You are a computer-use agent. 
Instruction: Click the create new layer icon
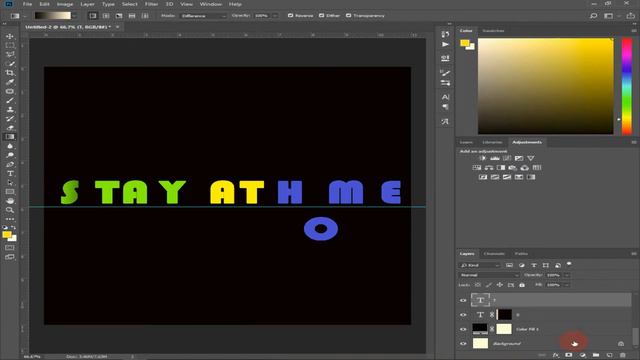(x=609, y=355)
